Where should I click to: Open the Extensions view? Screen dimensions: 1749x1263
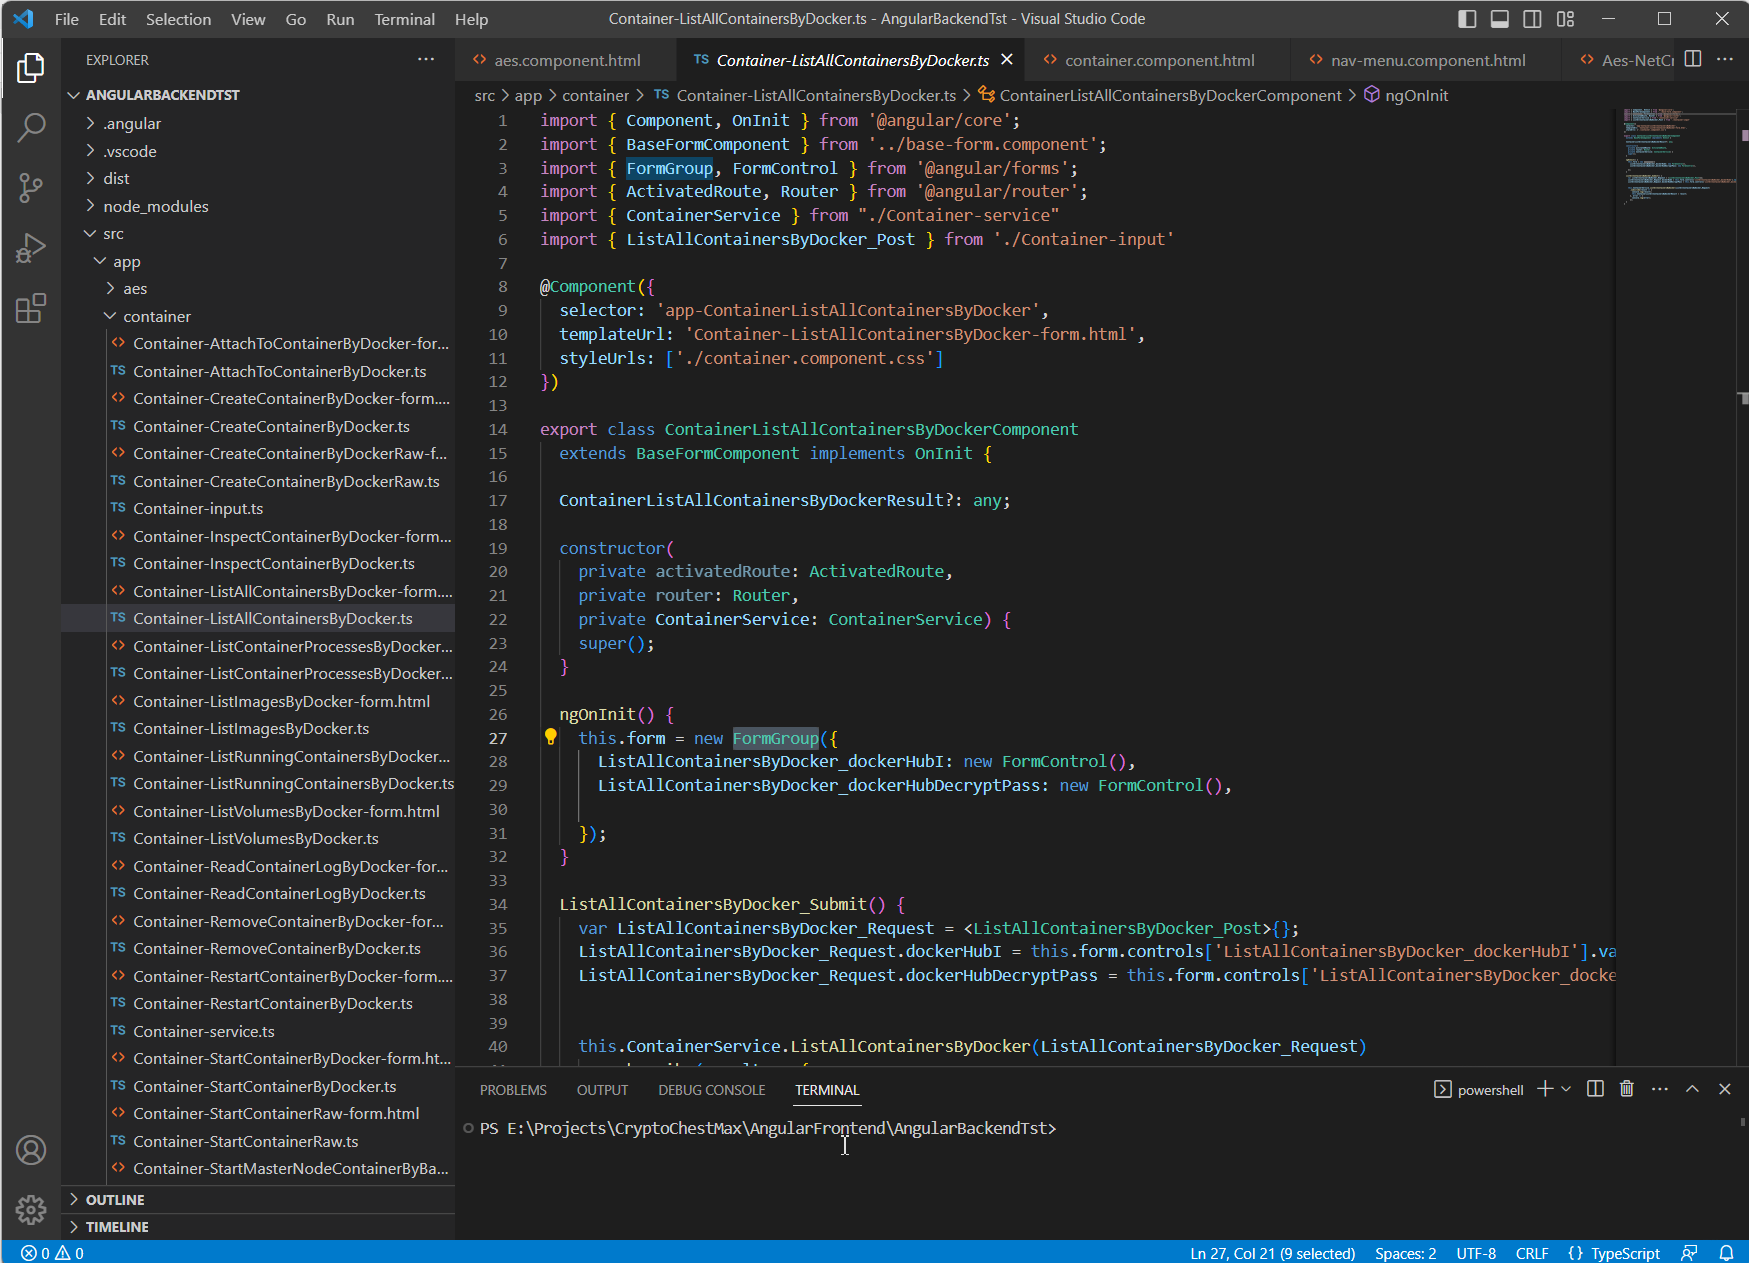31,308
